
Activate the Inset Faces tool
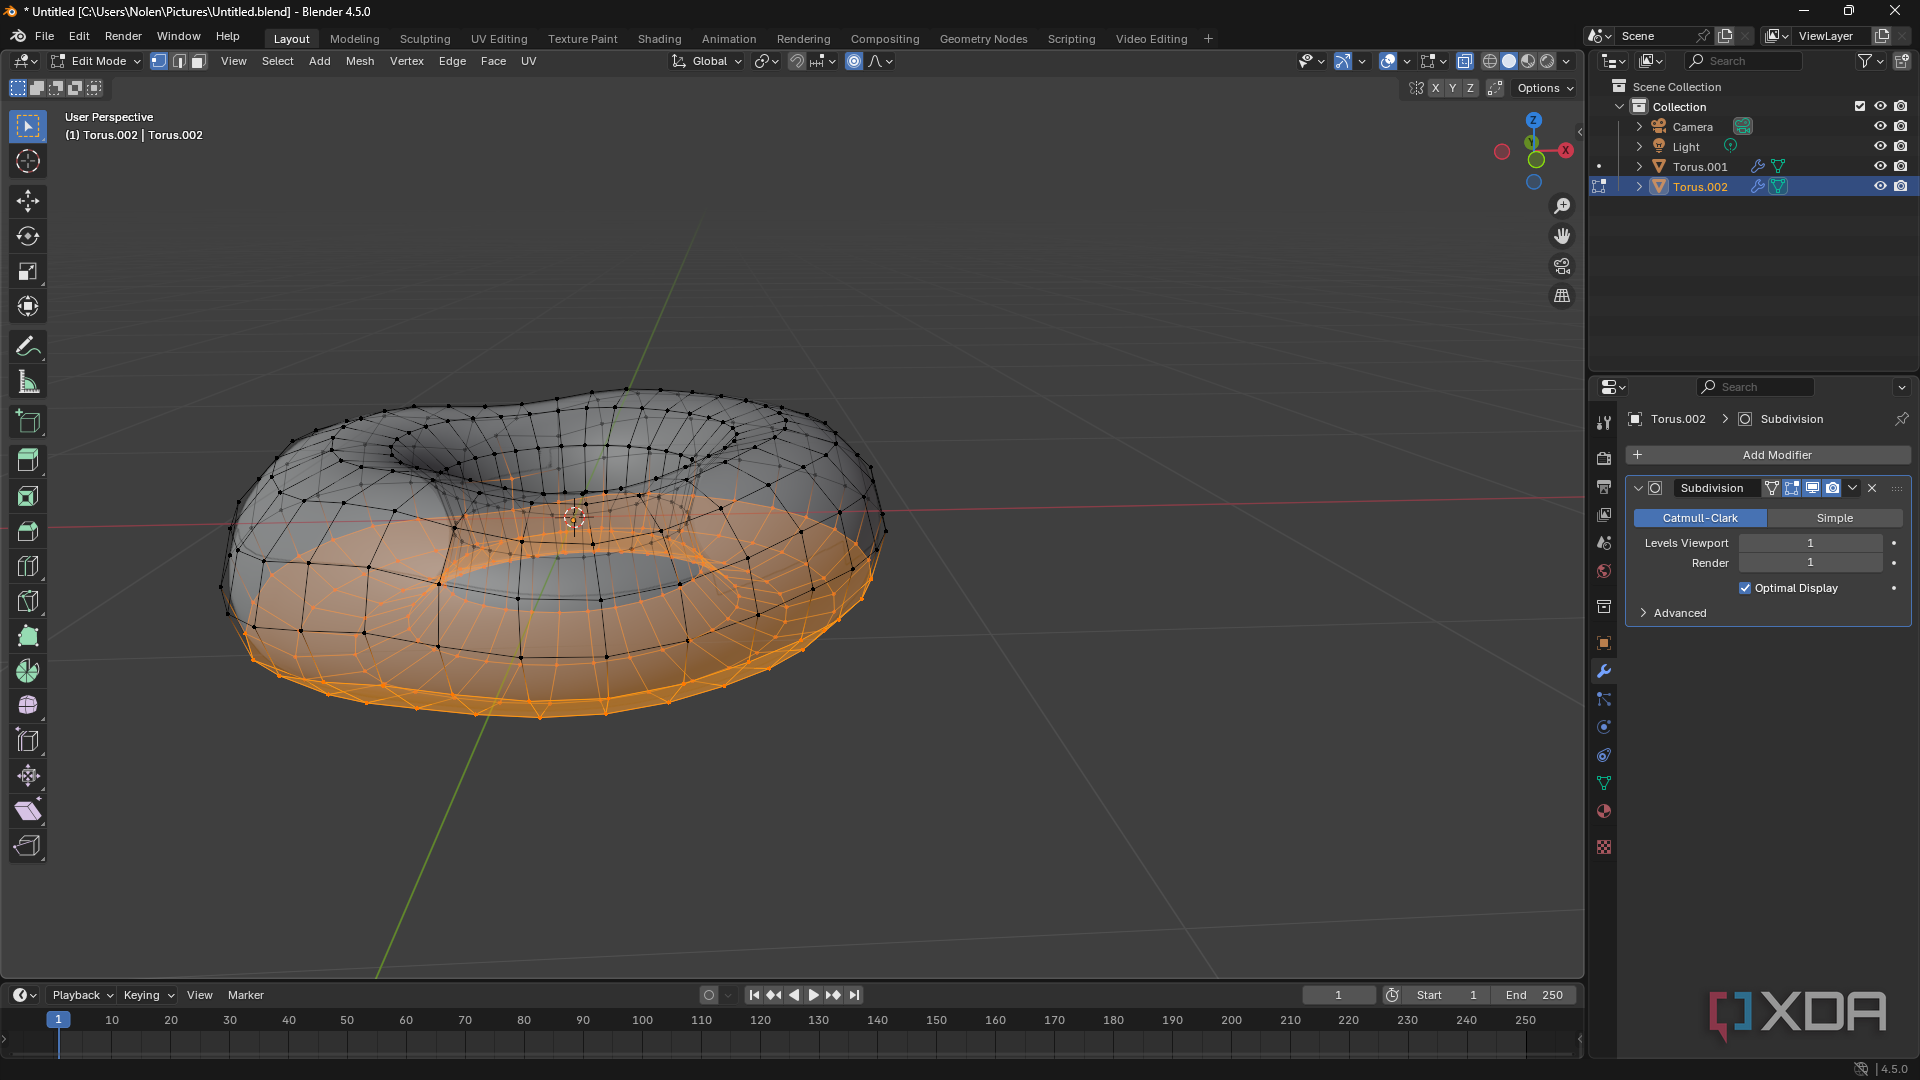tap(28, 496)
